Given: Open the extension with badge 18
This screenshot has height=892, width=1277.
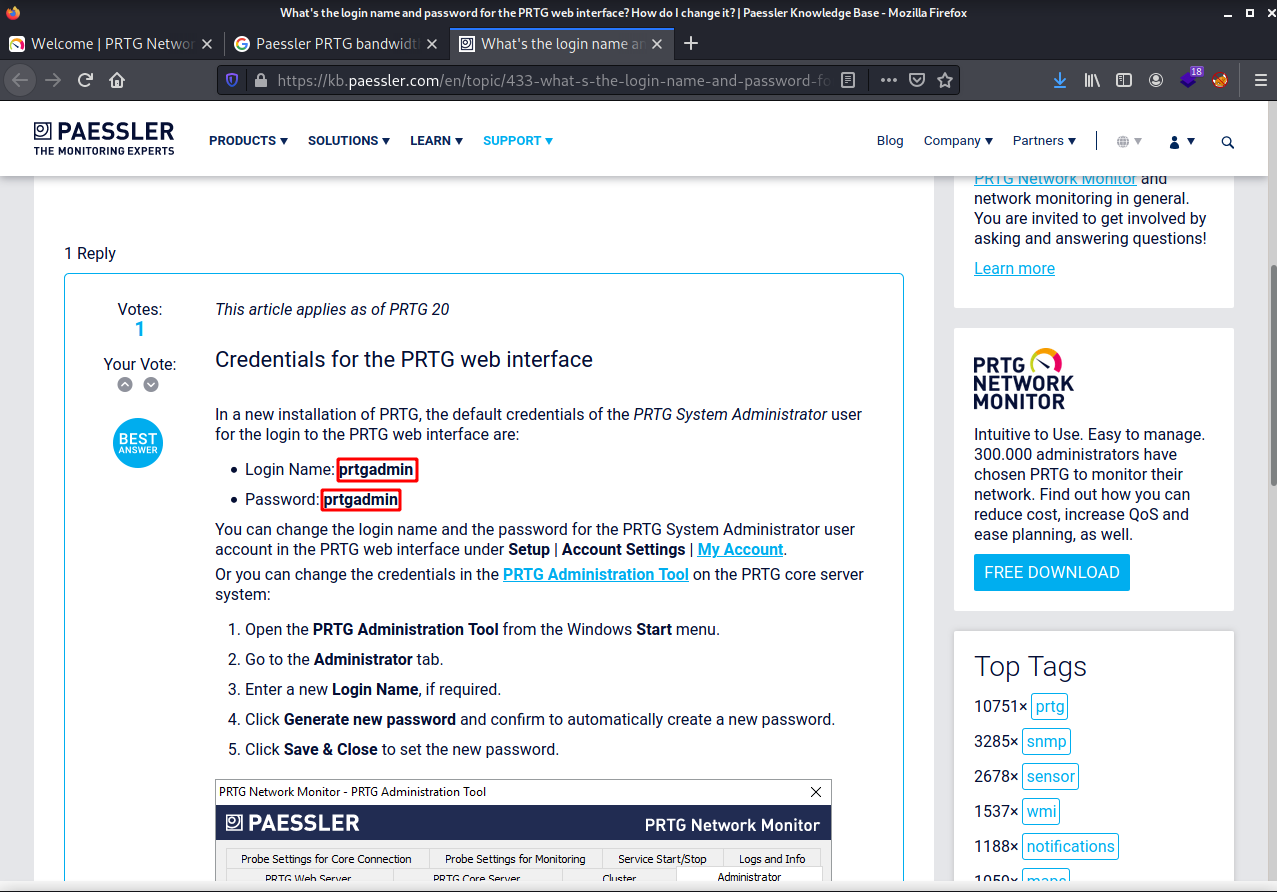Looking at the screenshot, I should 1189,79.
